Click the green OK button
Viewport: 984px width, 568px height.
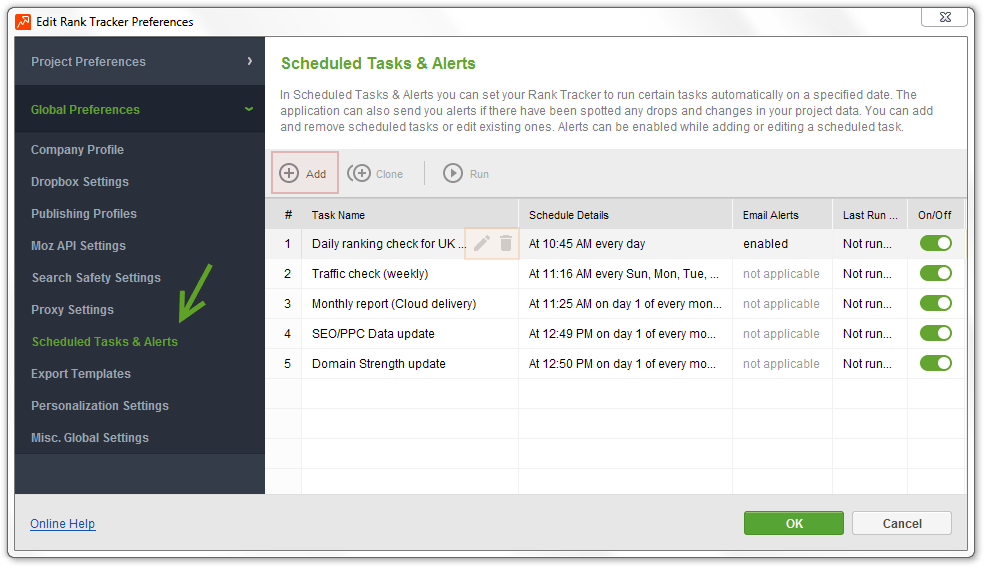click(793, 523)
